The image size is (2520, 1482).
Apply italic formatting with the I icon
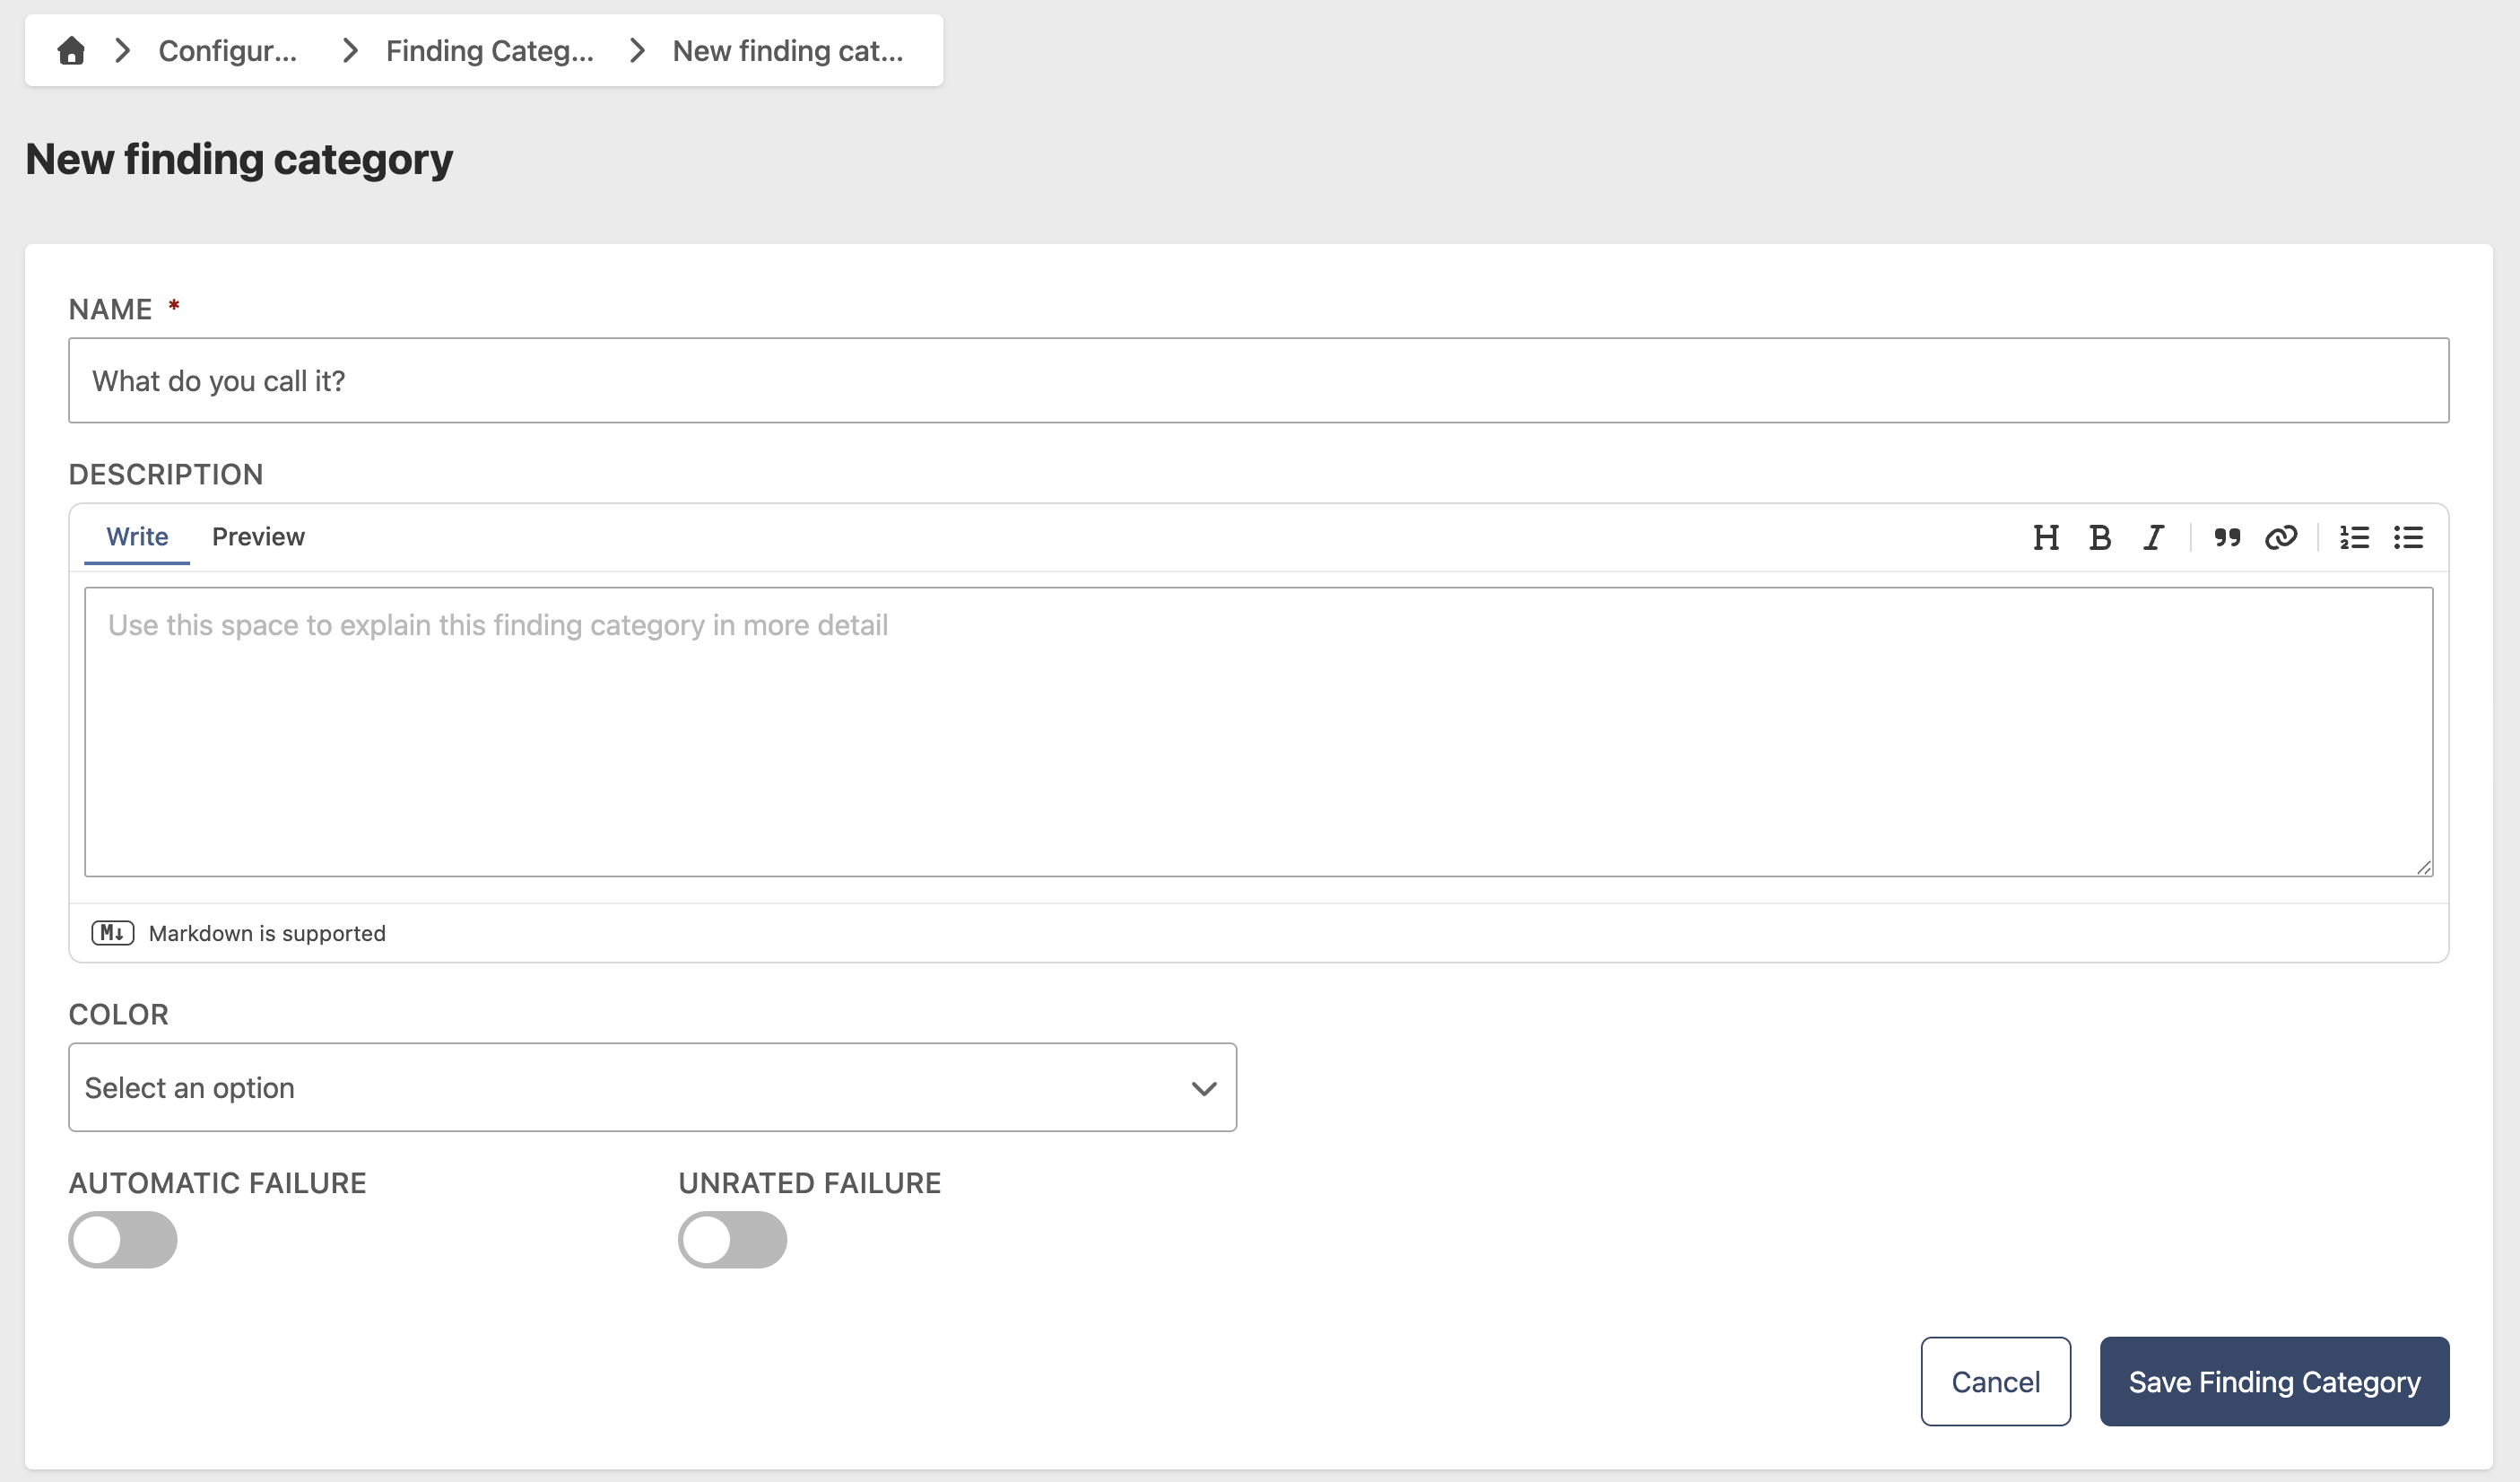click(2154, 538)
